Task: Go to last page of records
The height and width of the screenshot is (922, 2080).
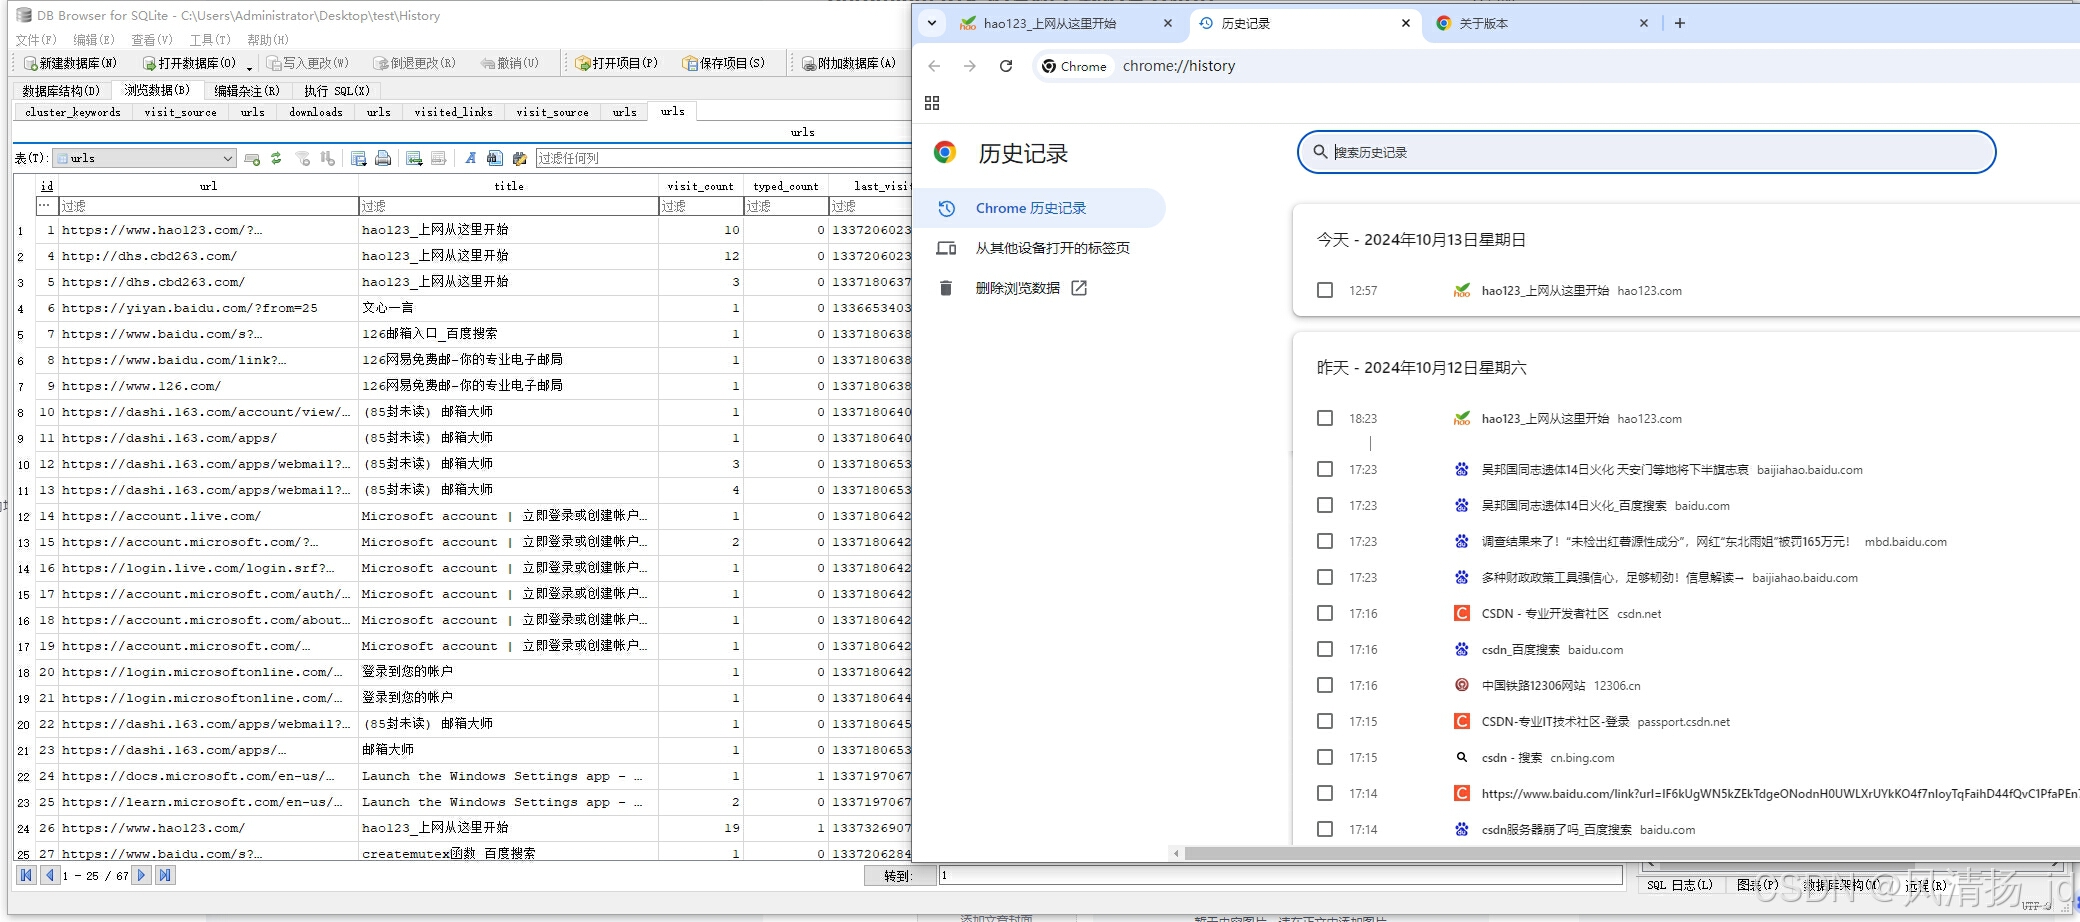Action: [x=165, y=875]
